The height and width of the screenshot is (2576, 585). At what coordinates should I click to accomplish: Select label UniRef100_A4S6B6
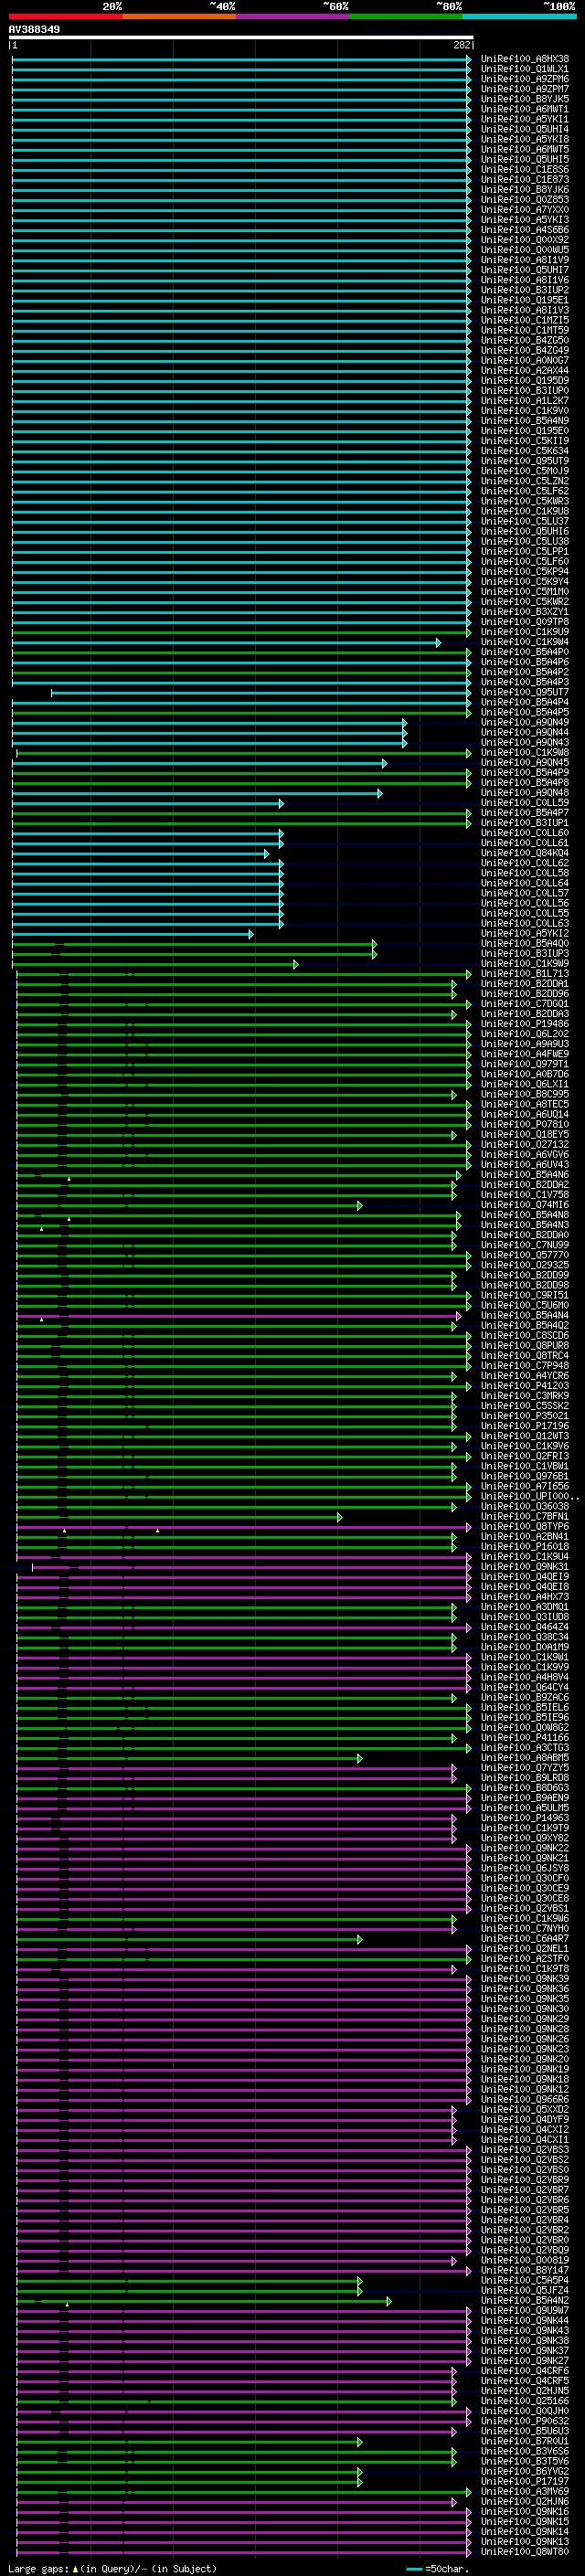coord(524,229)
